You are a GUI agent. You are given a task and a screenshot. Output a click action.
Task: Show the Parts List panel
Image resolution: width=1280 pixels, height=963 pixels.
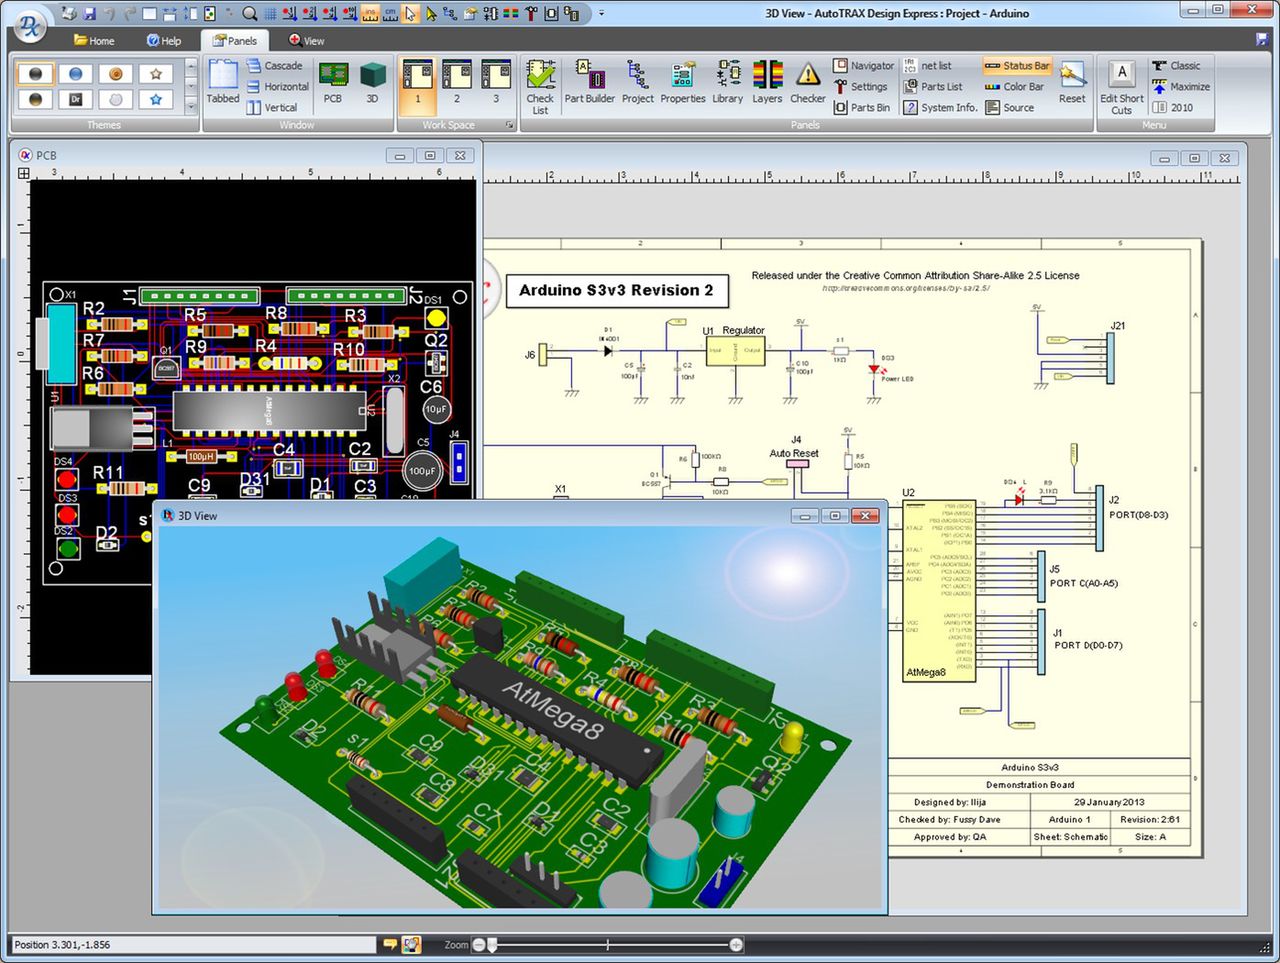point(933,87)
